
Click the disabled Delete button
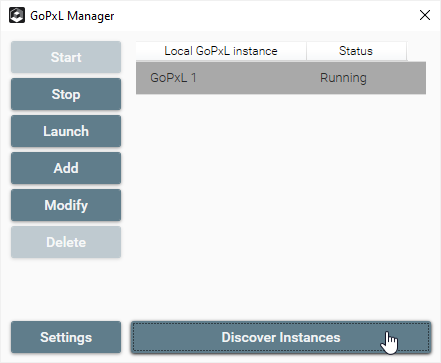[x=66, y=242]
